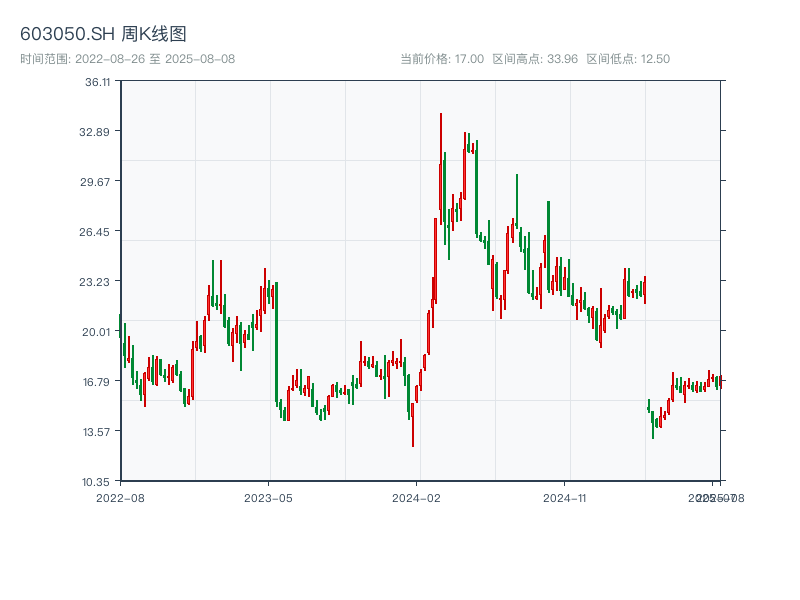
Task: Click the 26.45 y-axis tick label
Action: 97,232
